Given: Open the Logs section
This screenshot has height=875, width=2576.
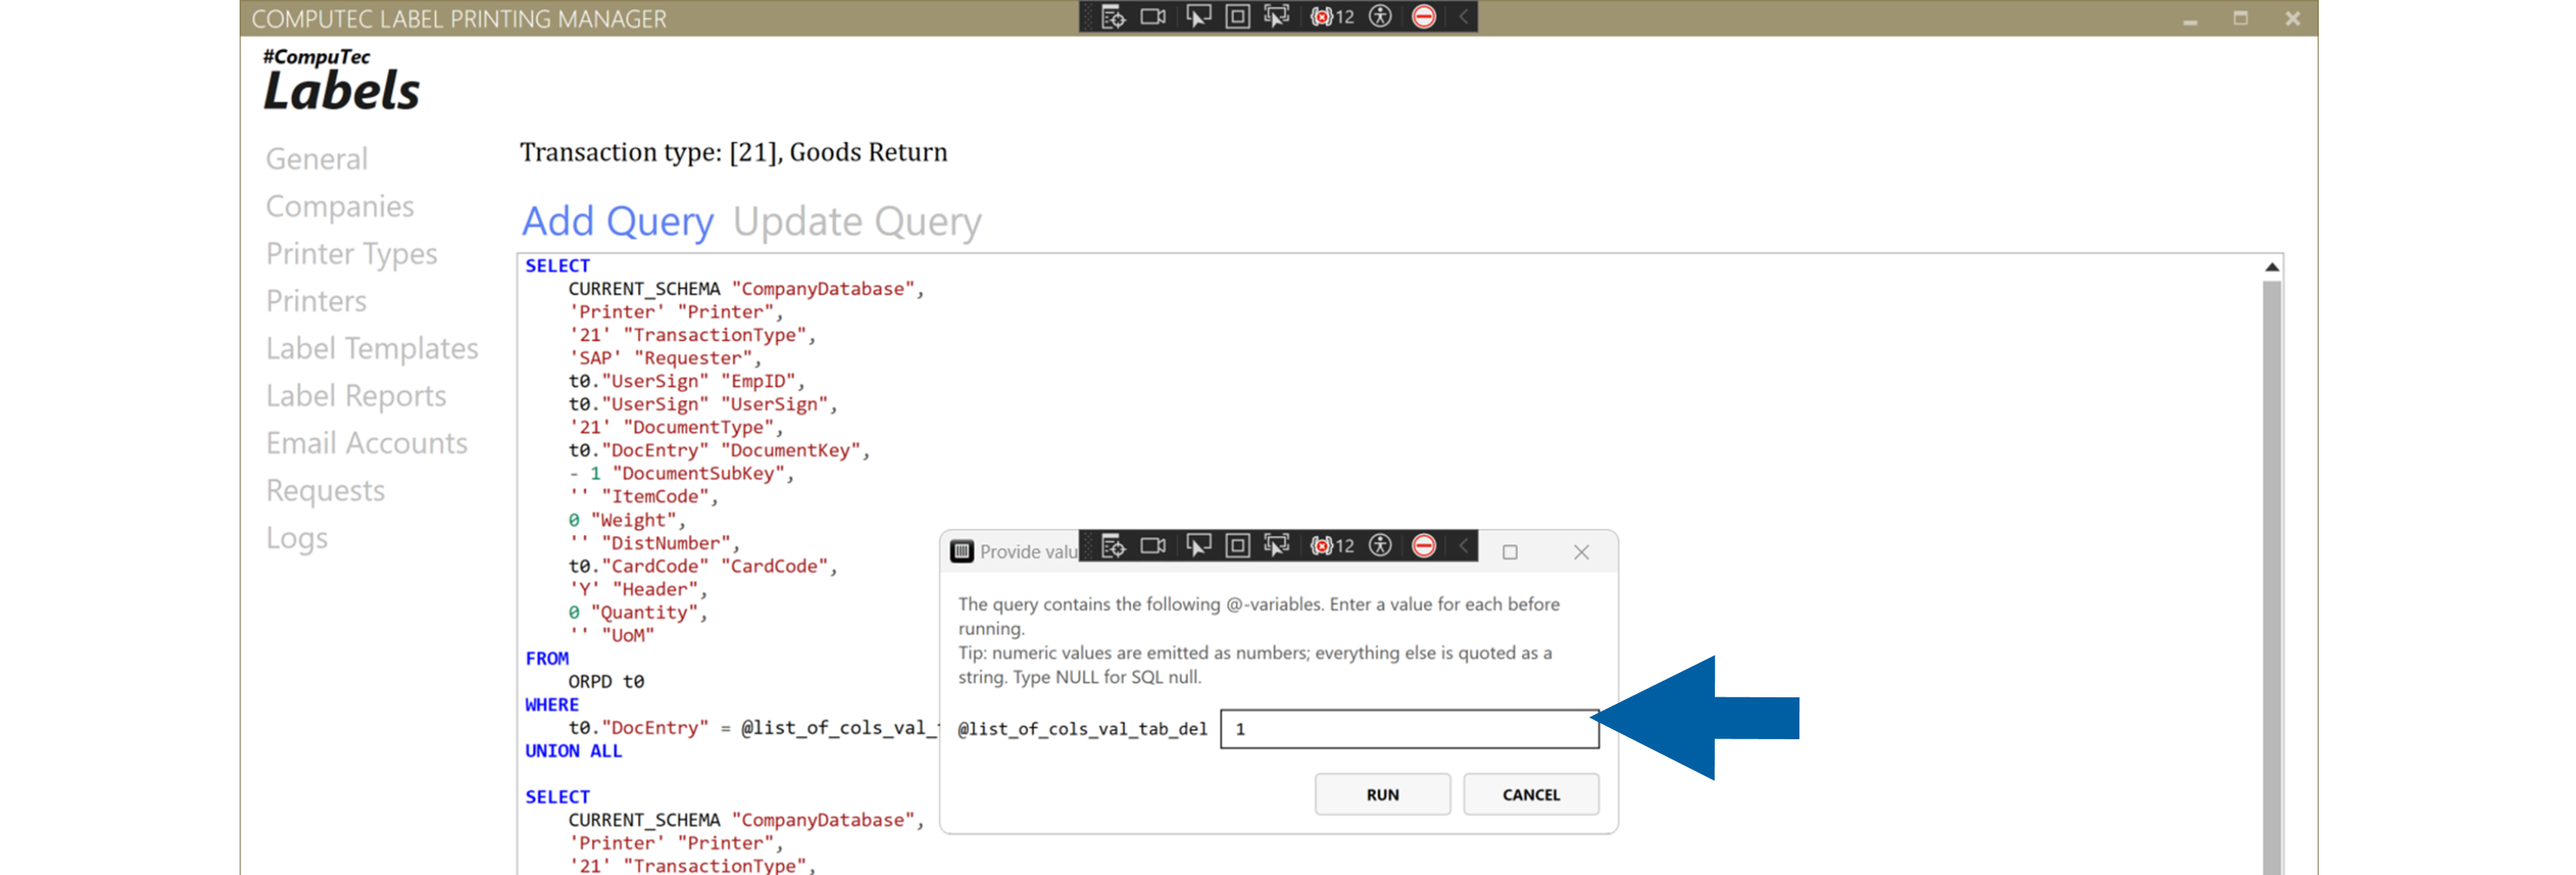Looking at the screenshot, I should pyautogui.click(x=297, y=538).
